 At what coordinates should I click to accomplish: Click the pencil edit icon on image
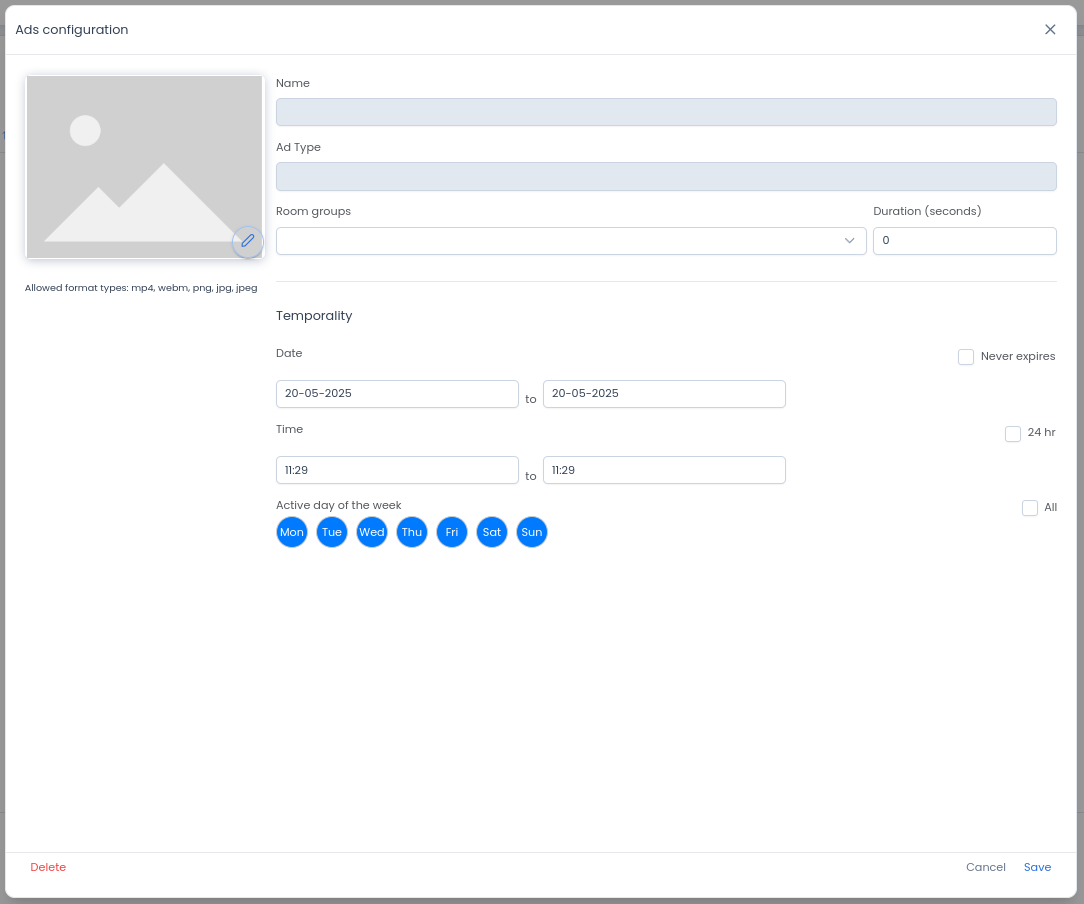click(x=247, y=241)
